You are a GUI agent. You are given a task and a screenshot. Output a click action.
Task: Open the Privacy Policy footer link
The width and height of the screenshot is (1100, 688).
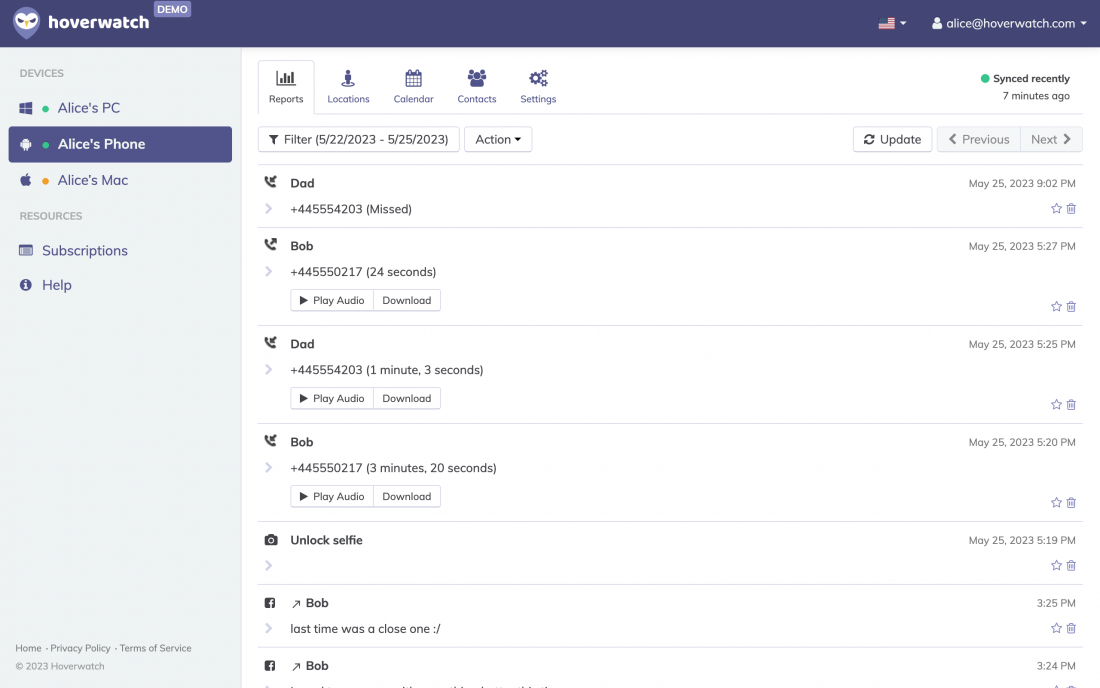tap(80, 648)
